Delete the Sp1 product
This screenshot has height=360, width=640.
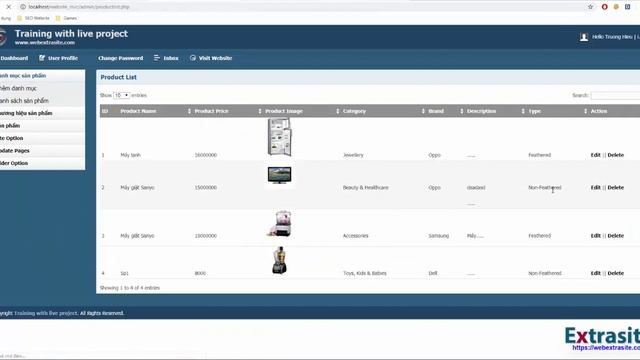pyautogui.click(x=616, y=273)
